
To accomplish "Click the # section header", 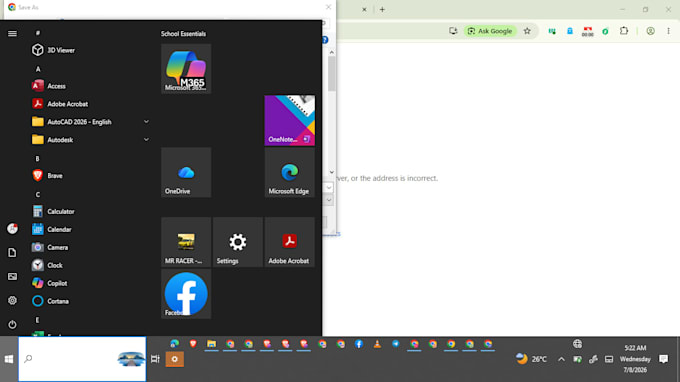I will (38, 33).
